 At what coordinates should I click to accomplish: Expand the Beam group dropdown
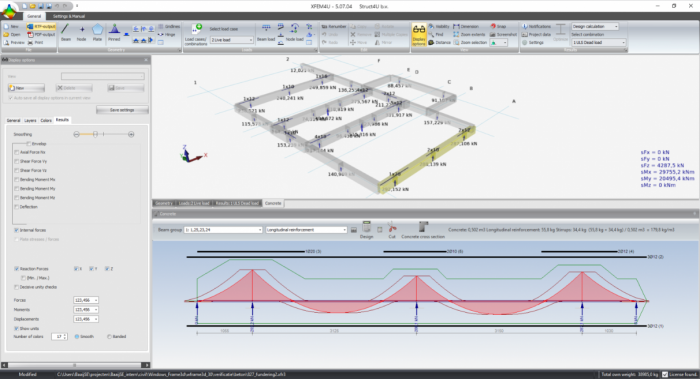click(223, 230)
